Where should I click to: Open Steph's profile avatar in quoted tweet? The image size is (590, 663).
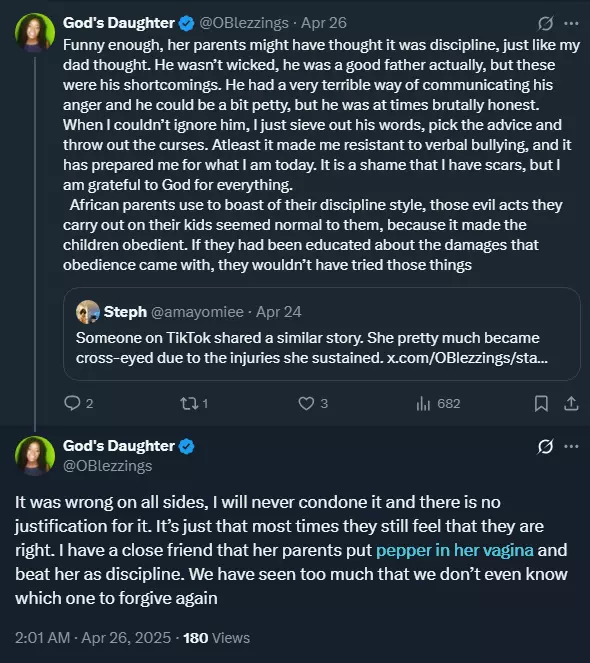click(88, 312)
